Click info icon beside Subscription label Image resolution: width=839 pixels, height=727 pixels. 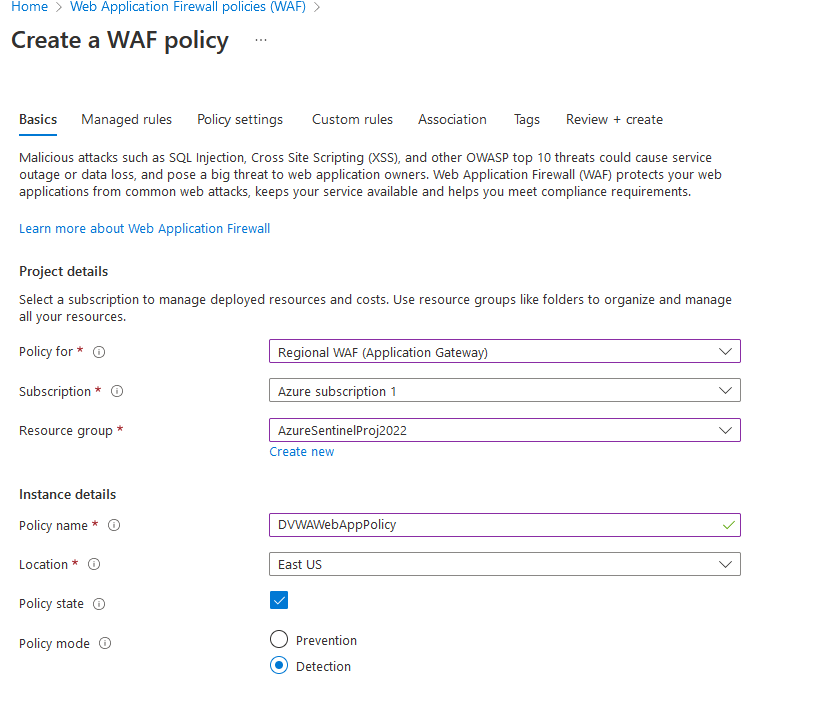click(118, 391)
